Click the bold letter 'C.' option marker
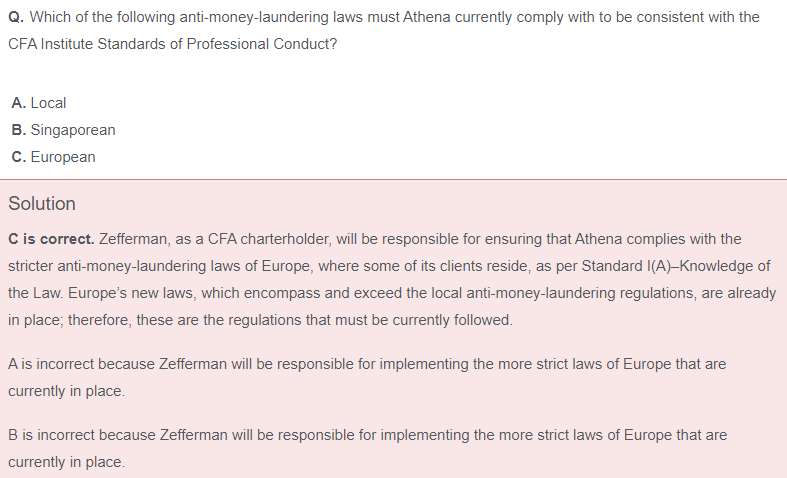Screen dimensions: 787x478 point(19,157)
